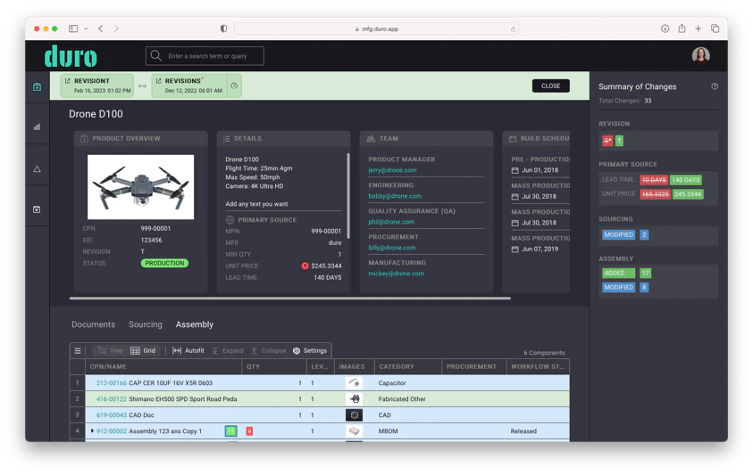Click the blue MODIFIED badge under Assembly

tap(619, 287)
